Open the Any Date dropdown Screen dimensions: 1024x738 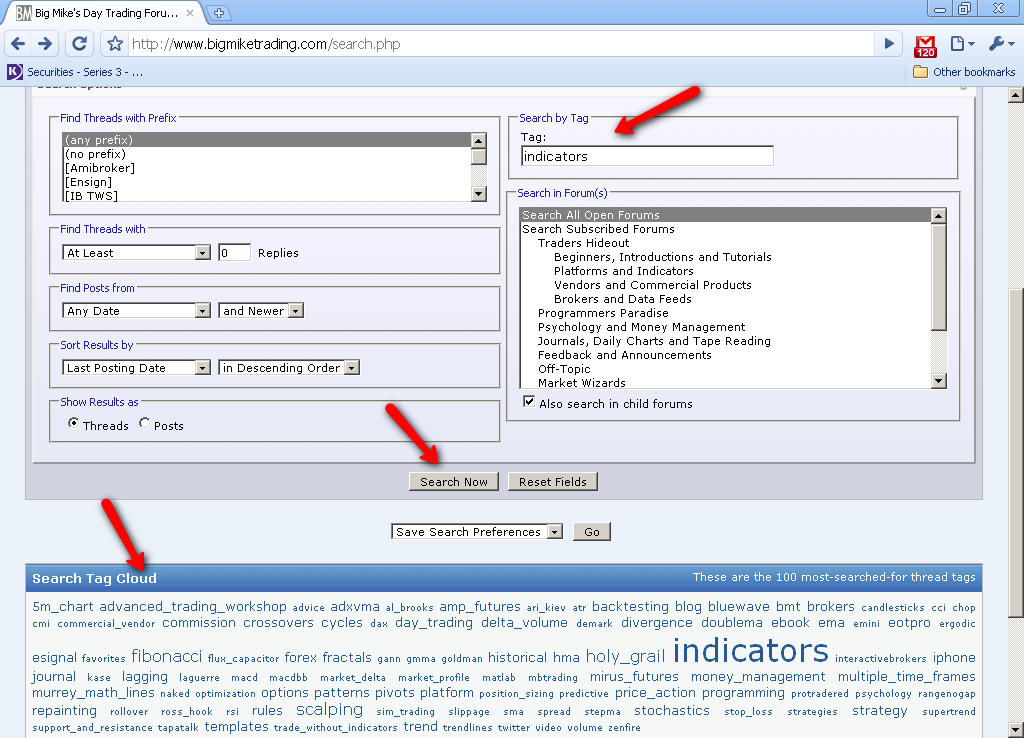(136, 311)
